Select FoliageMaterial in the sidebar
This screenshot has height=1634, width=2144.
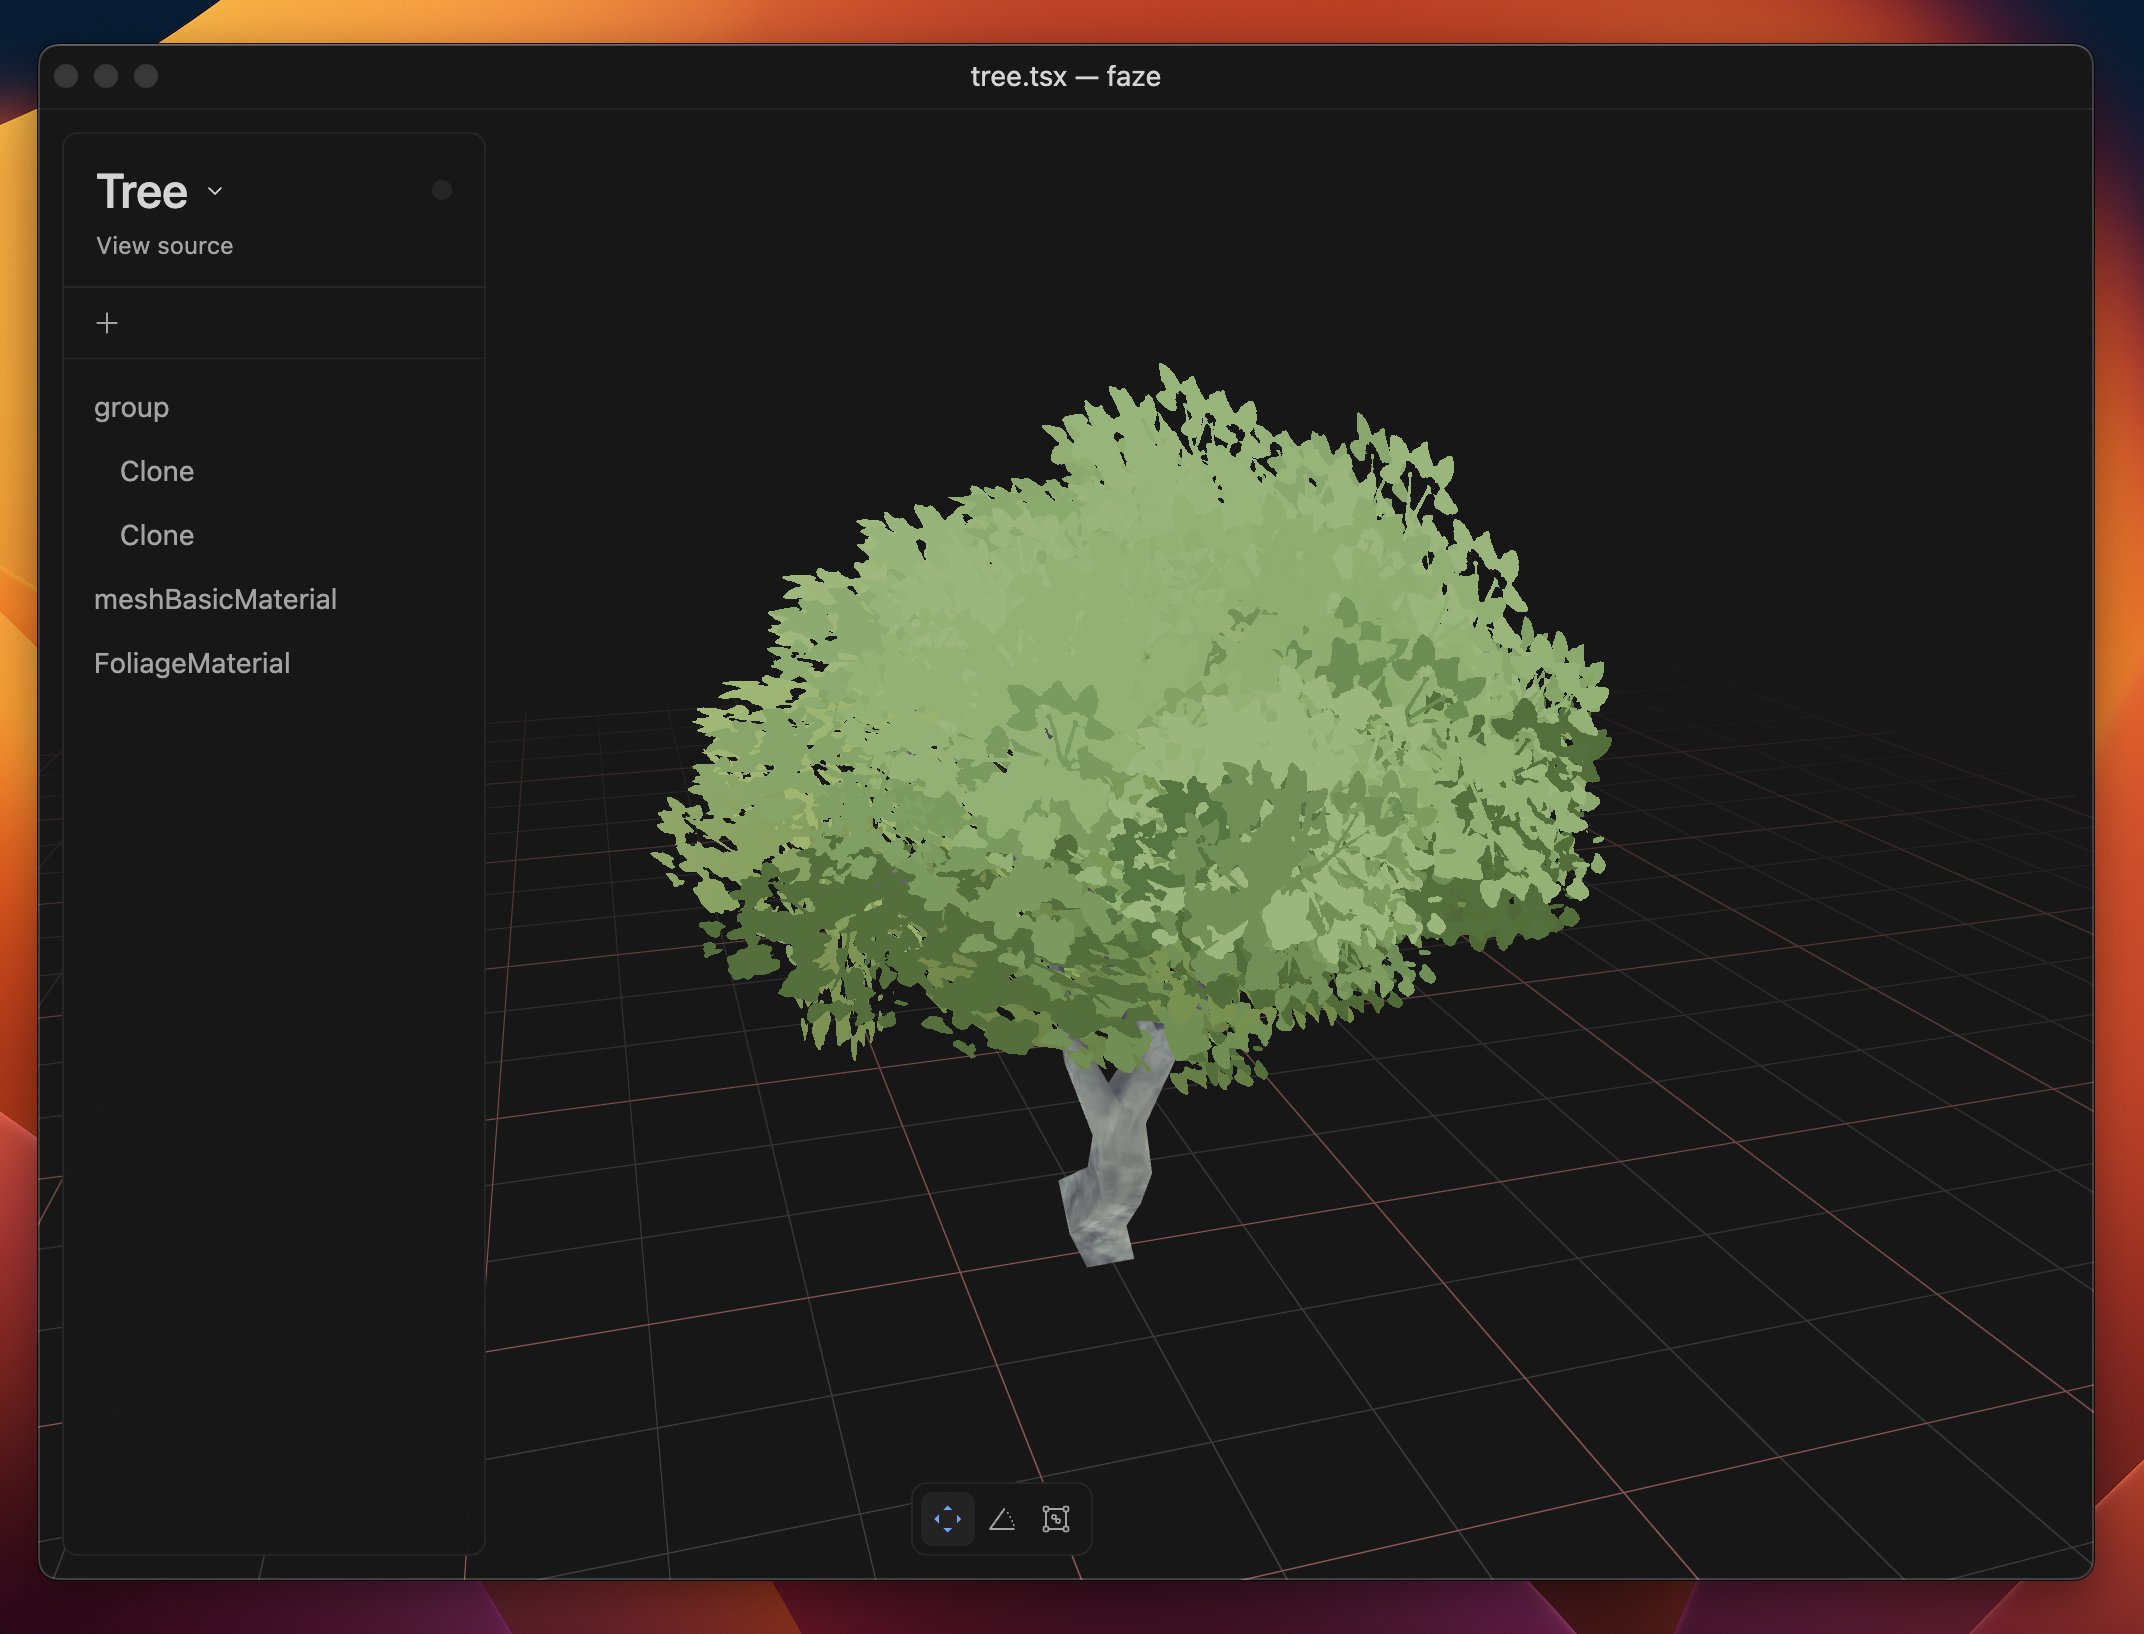[192, 662]
